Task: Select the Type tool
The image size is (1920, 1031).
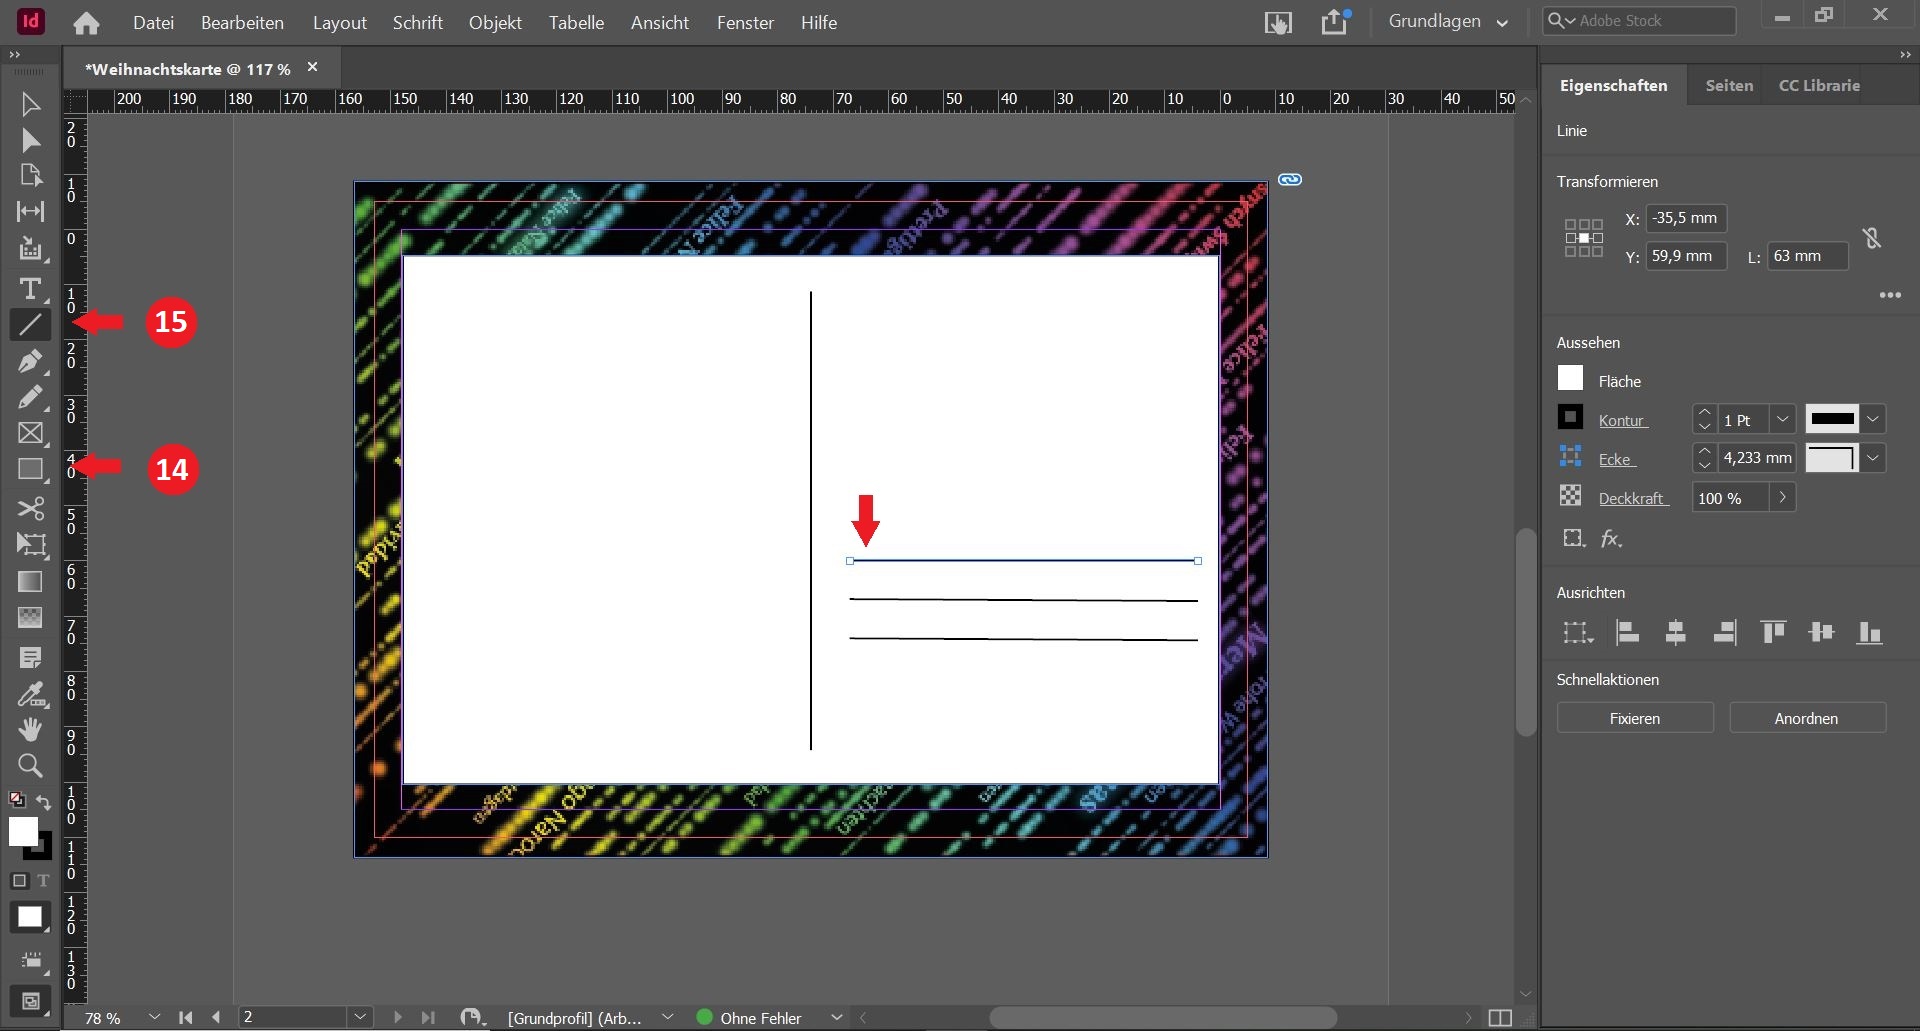Action: pyautogui.click(x=30, y=289)
